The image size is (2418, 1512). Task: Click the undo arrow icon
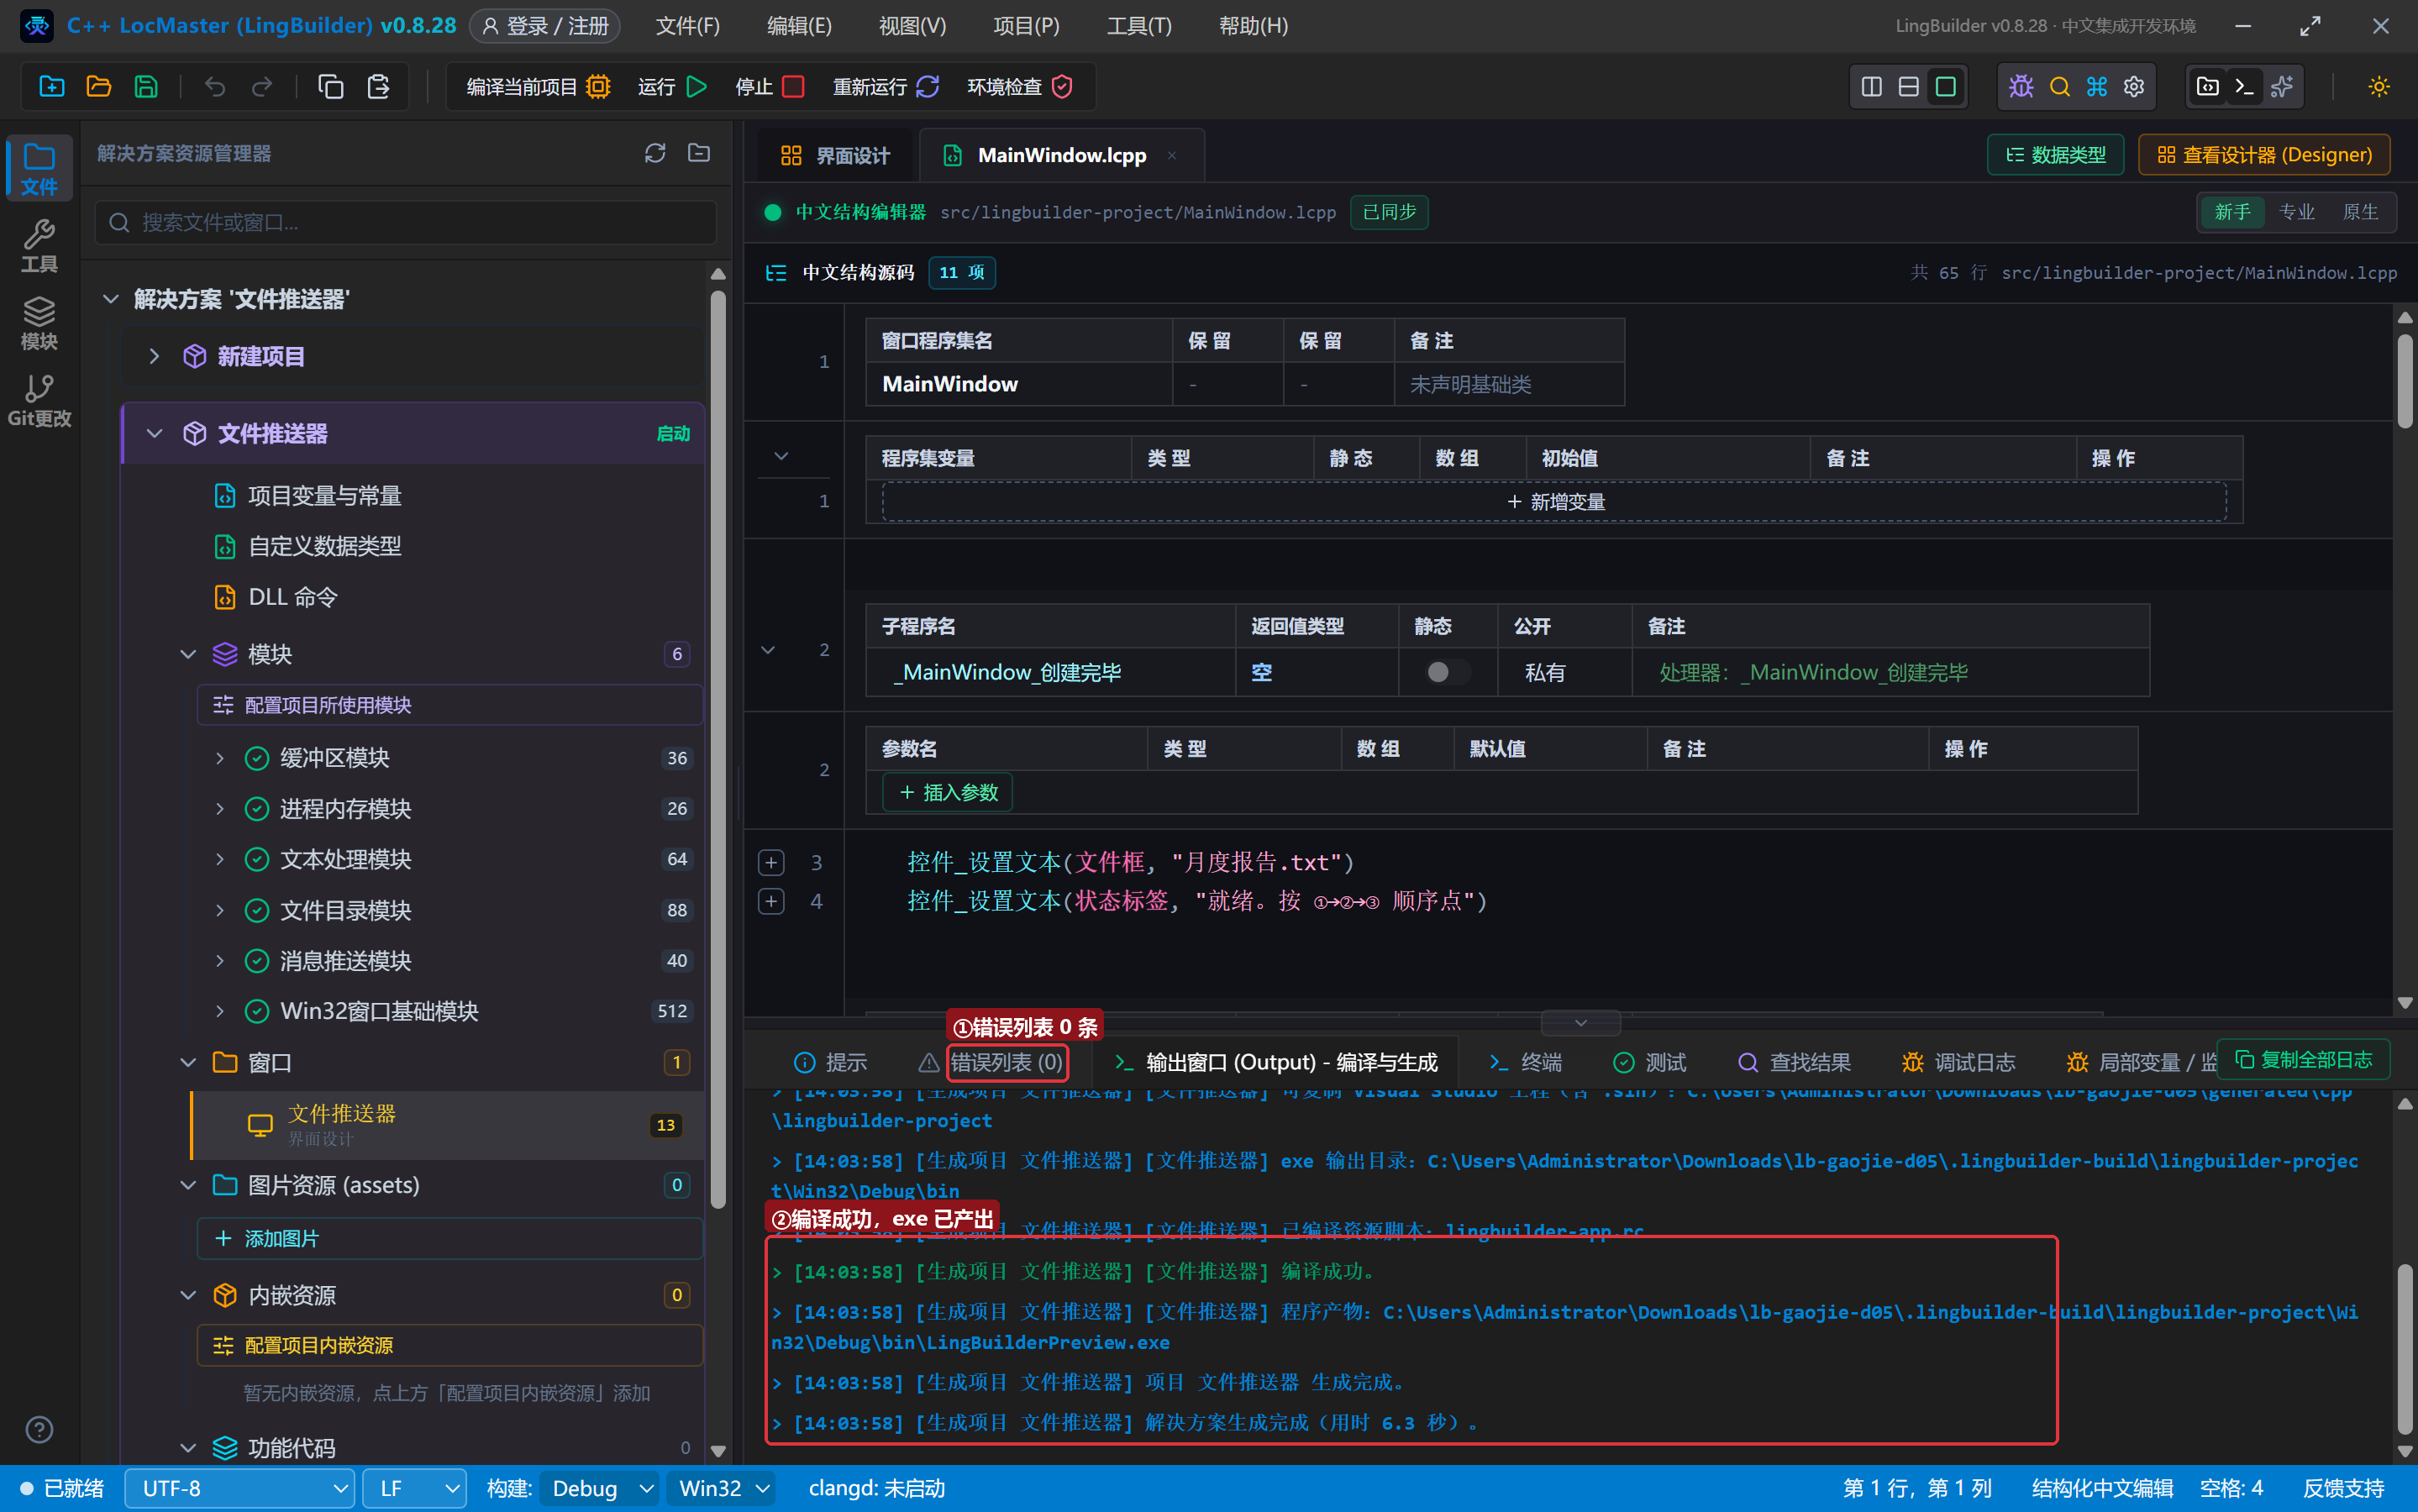pos(214,87)
